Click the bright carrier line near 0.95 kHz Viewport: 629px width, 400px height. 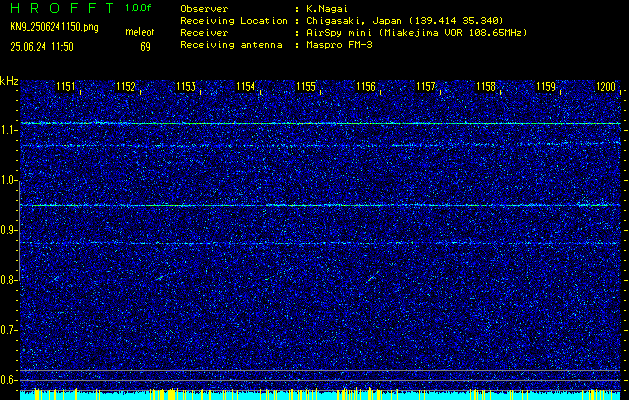pos(320,205)
